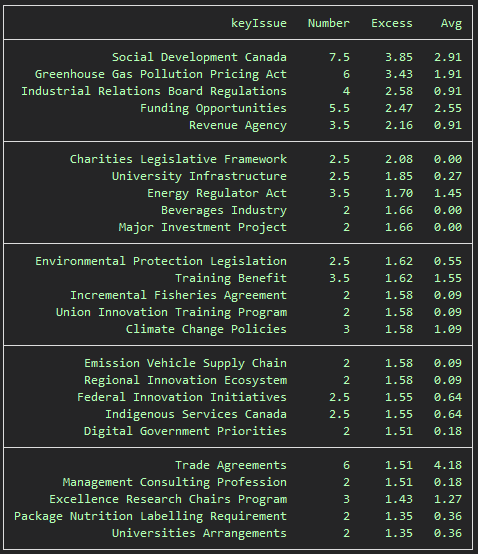Click Regional Innovation Ecosystem label
Viewport: 478px width, 554px height.
tap(185, 380)
